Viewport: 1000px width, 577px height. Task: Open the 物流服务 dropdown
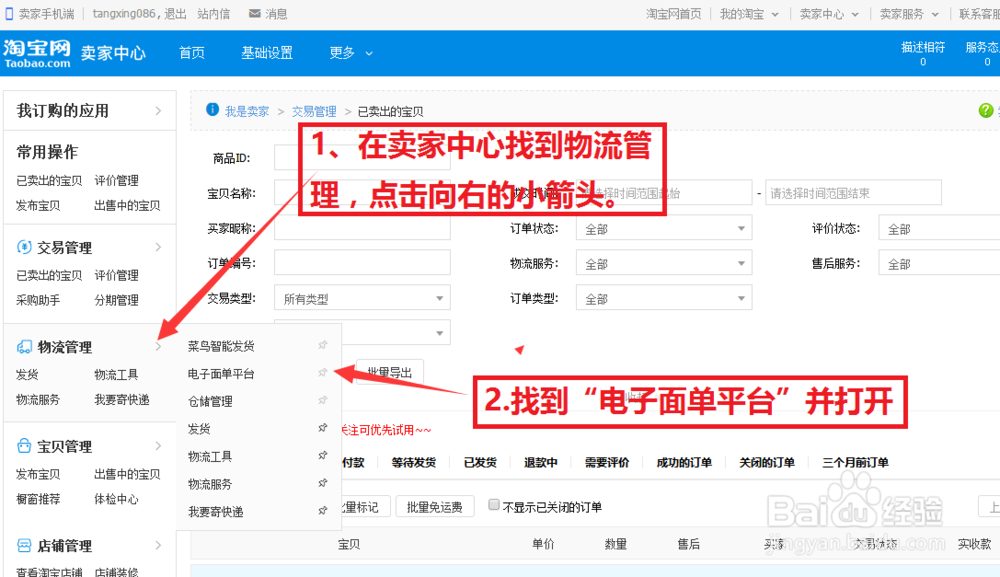point(664,263)
